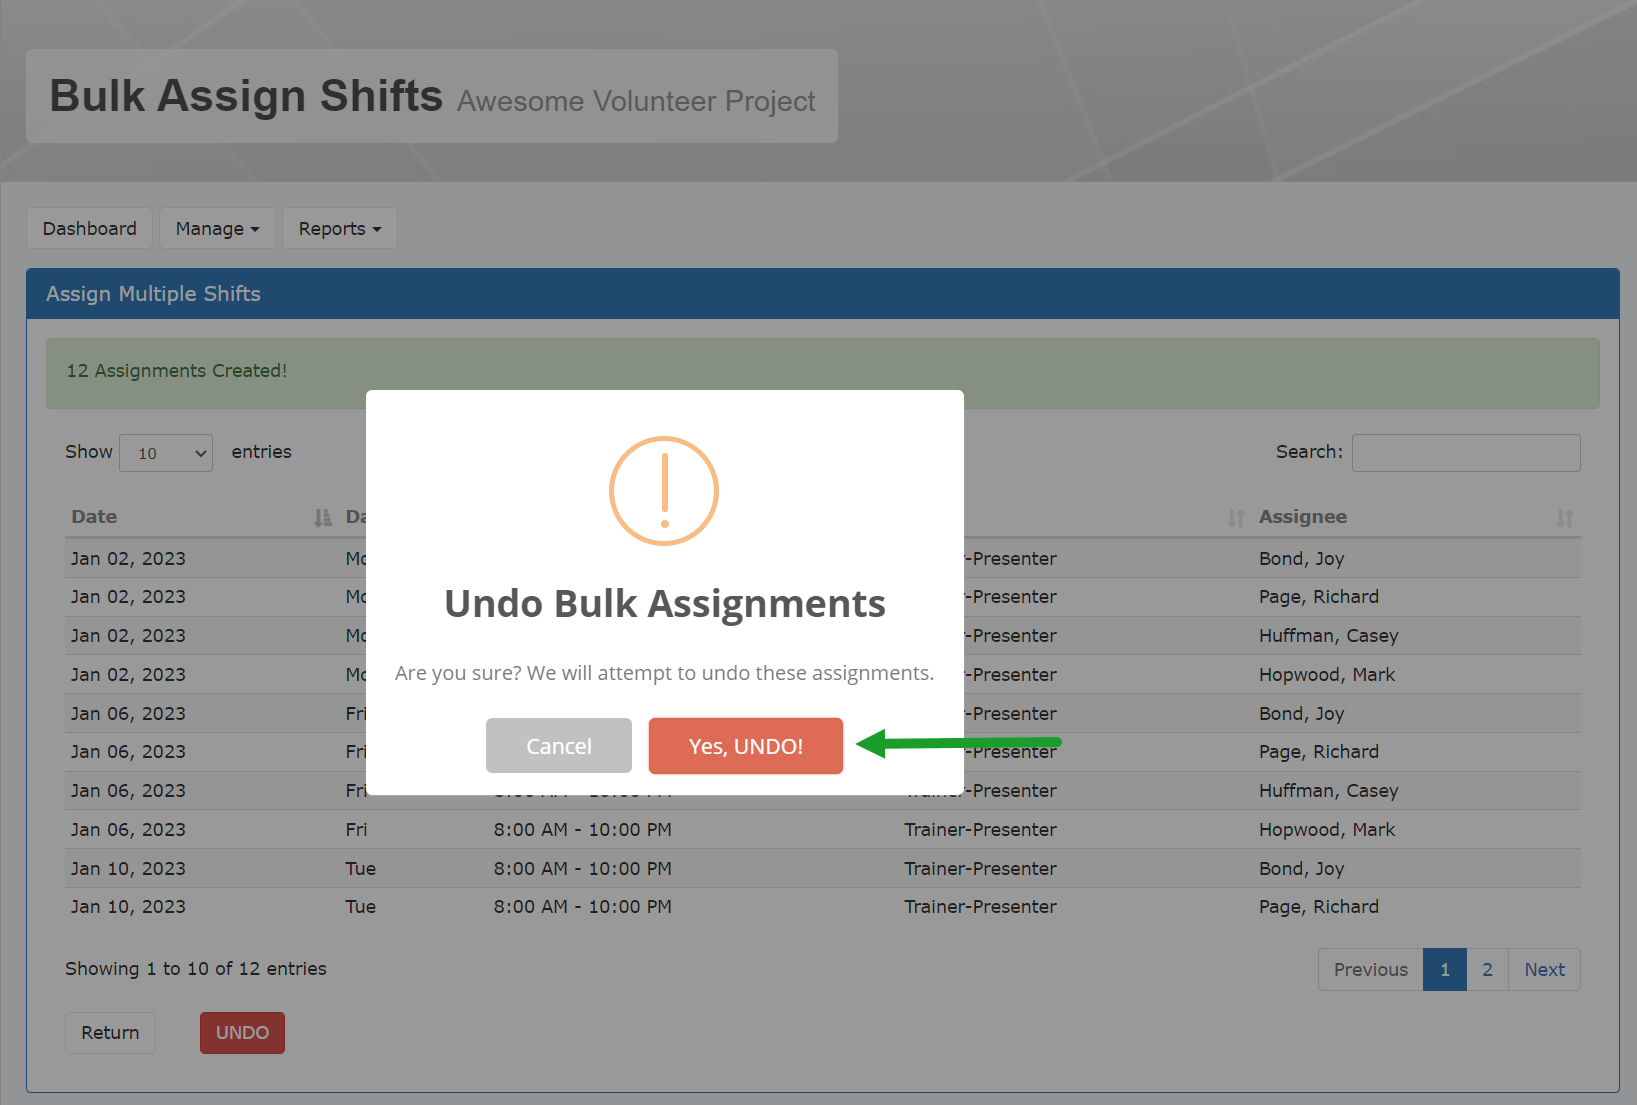Select 8:00 AM - 10:00 PM in last row

pyautogui.click(x=582, y=907)
